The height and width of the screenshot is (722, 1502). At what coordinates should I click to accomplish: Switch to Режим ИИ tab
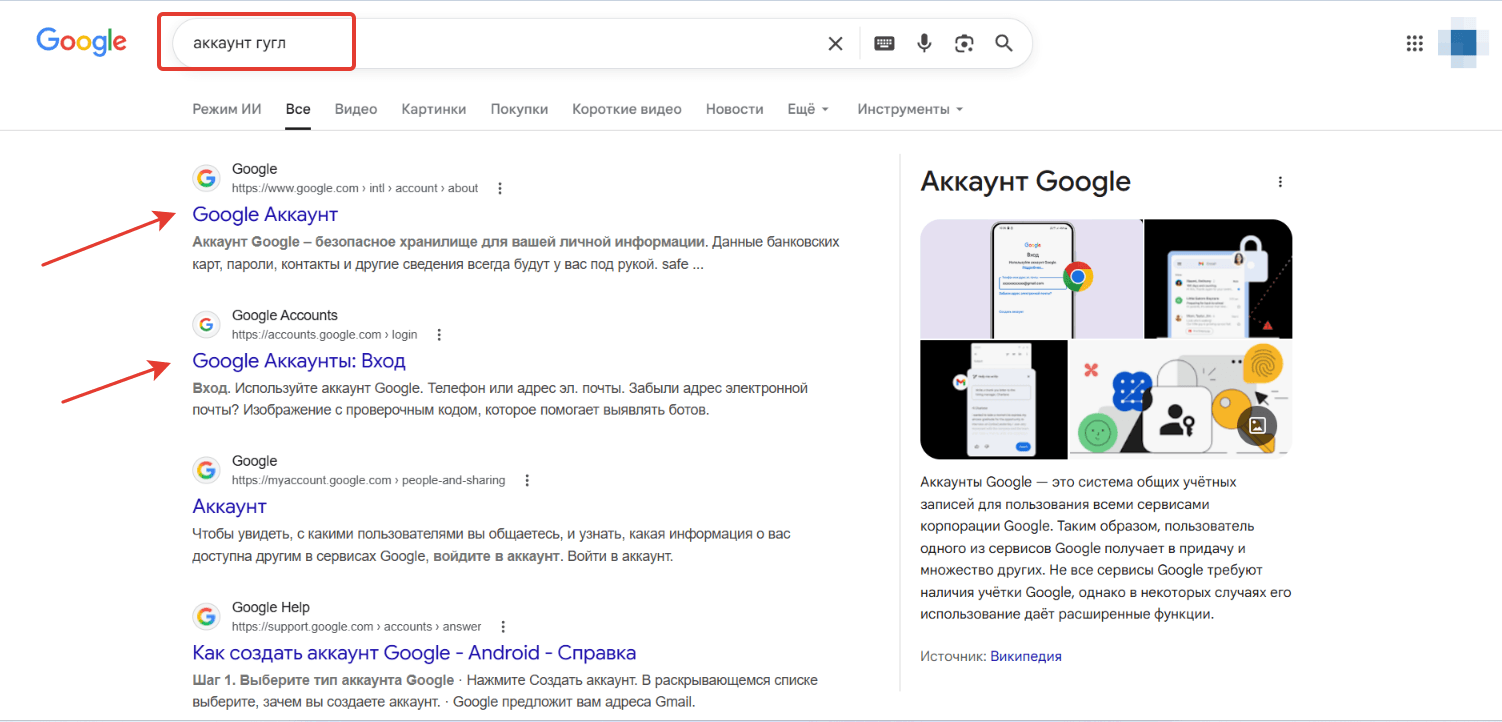pos(227,109)
